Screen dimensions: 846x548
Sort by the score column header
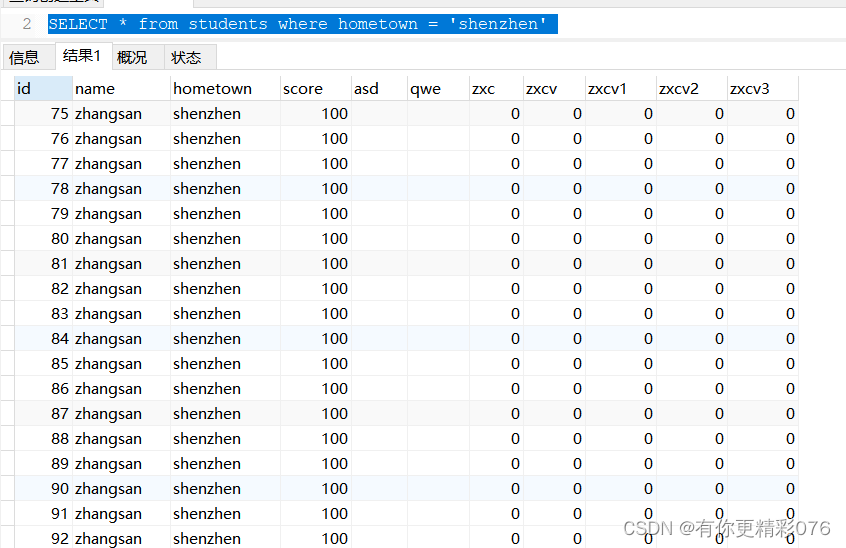click(x=316, y=88)
